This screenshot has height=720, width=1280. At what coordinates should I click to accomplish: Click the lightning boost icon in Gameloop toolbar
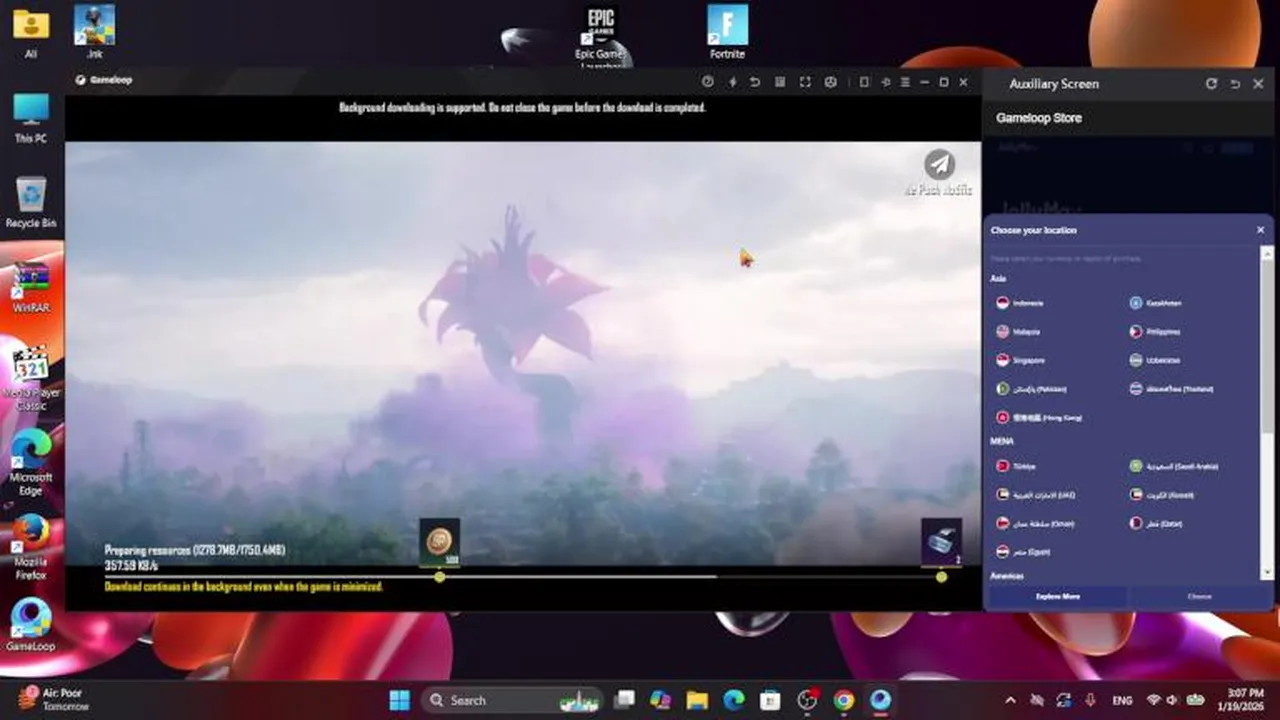732,82
